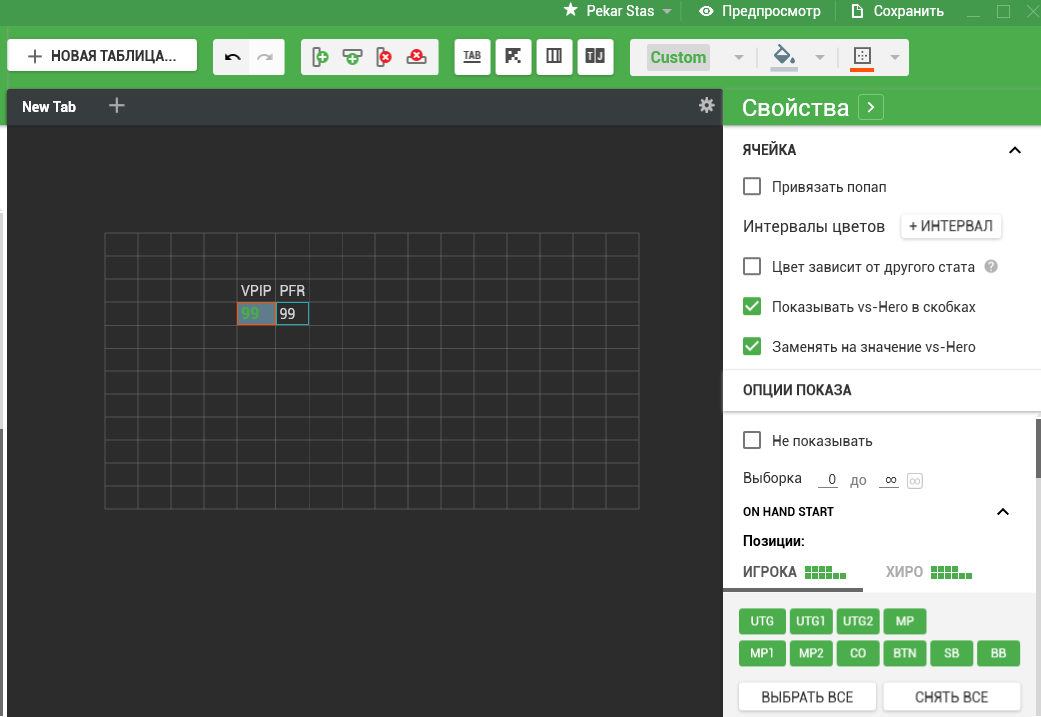1041x717 pixels.
Task: Click the fill color bucket icon
Action: click(x=784, y=57)
